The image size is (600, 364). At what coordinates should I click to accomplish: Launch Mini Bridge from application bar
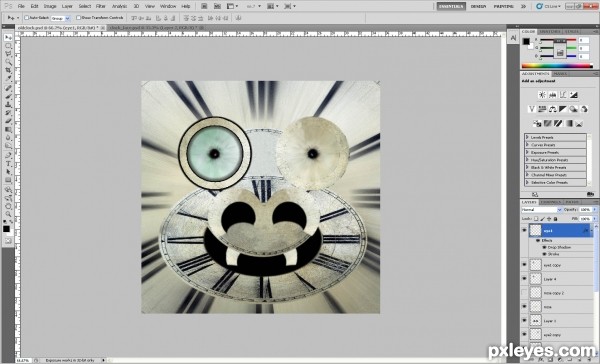pyautogui.click(x=217, y=6)
